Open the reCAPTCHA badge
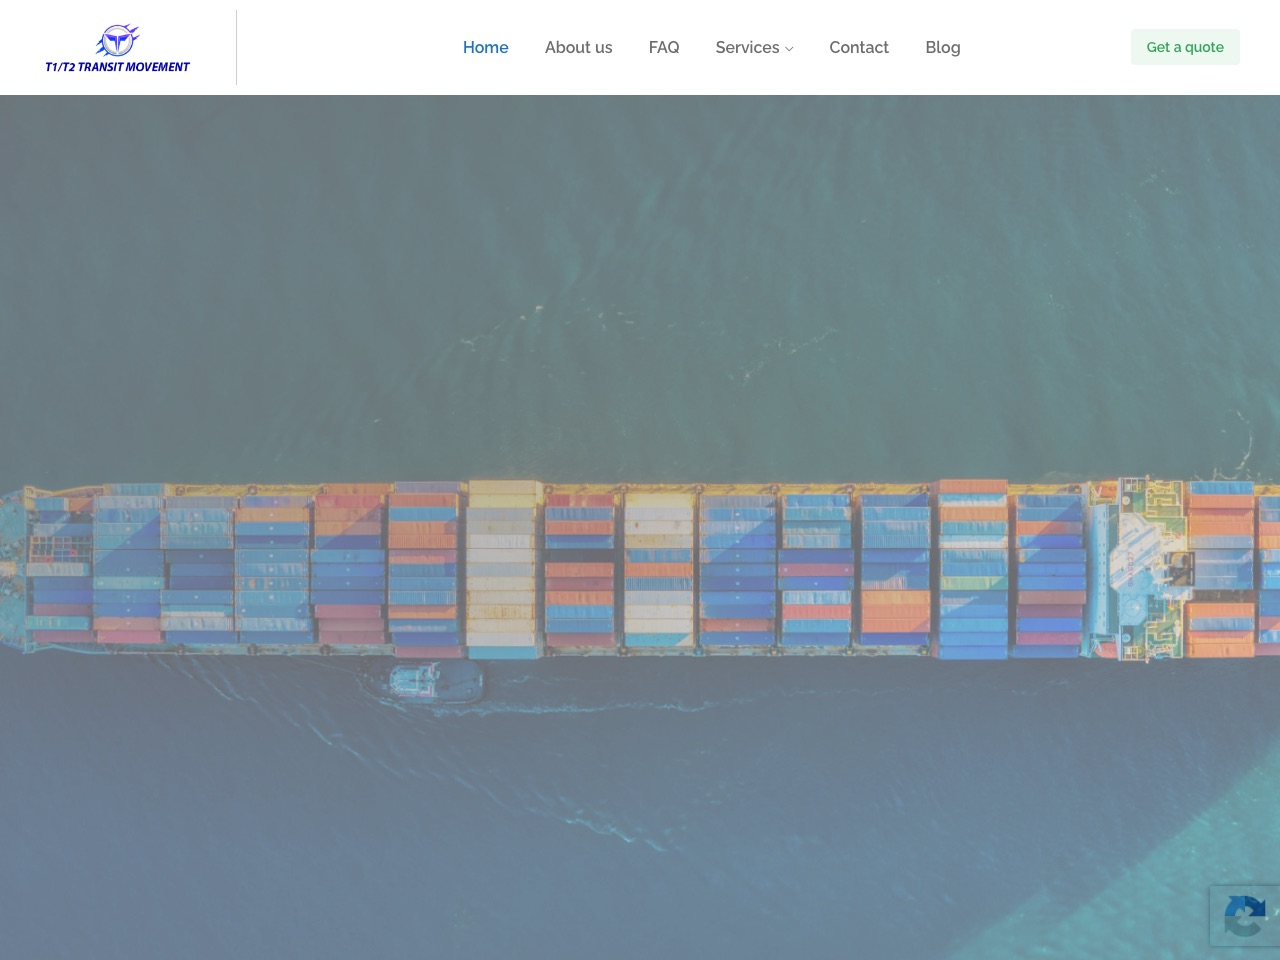Screen dimensions: 1280x960 (x=1245, y=915)
